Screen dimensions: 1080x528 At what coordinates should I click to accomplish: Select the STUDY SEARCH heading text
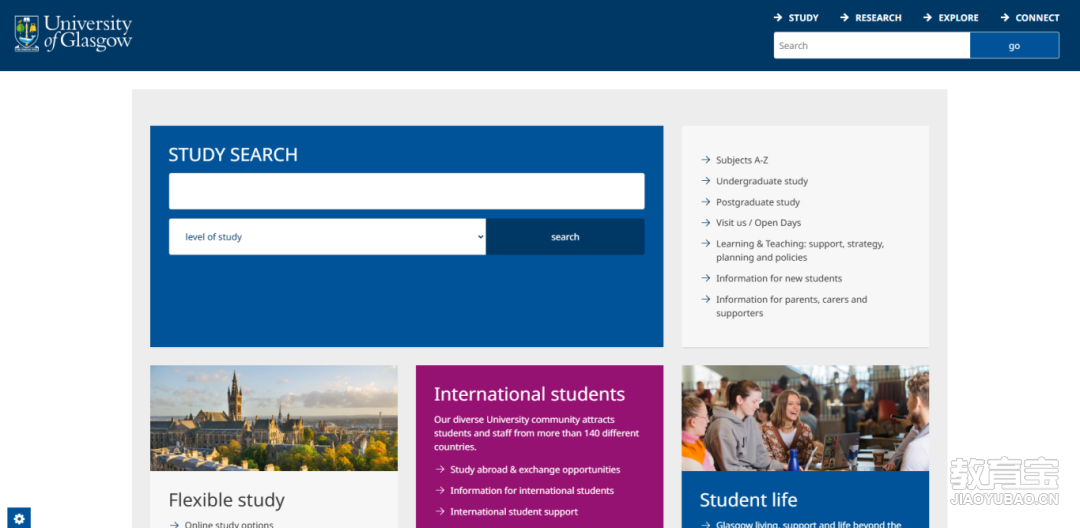233,155
